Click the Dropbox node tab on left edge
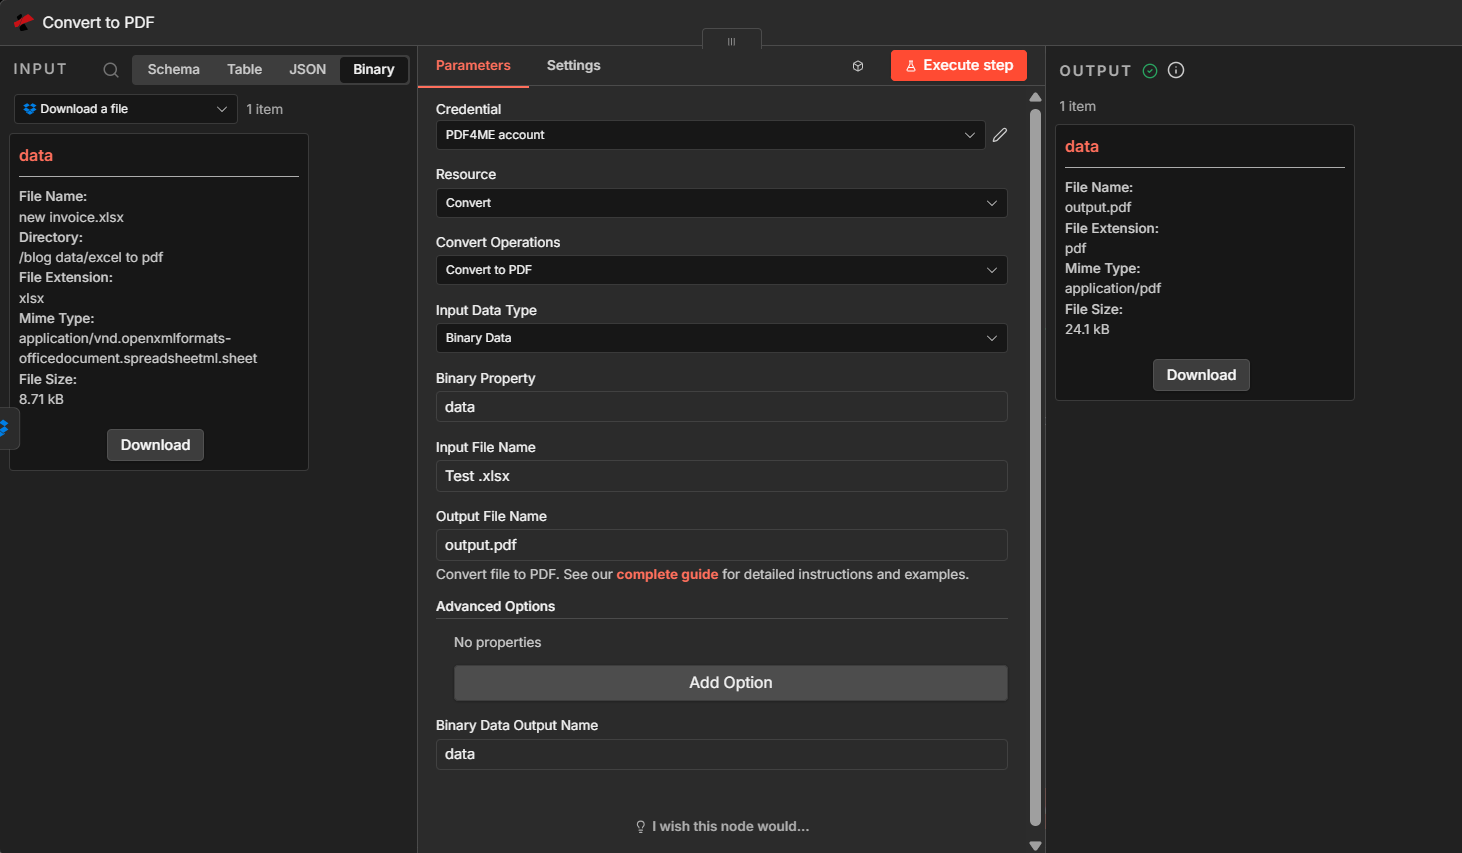This screenshot has height=853, width=1462. [6, 428]
